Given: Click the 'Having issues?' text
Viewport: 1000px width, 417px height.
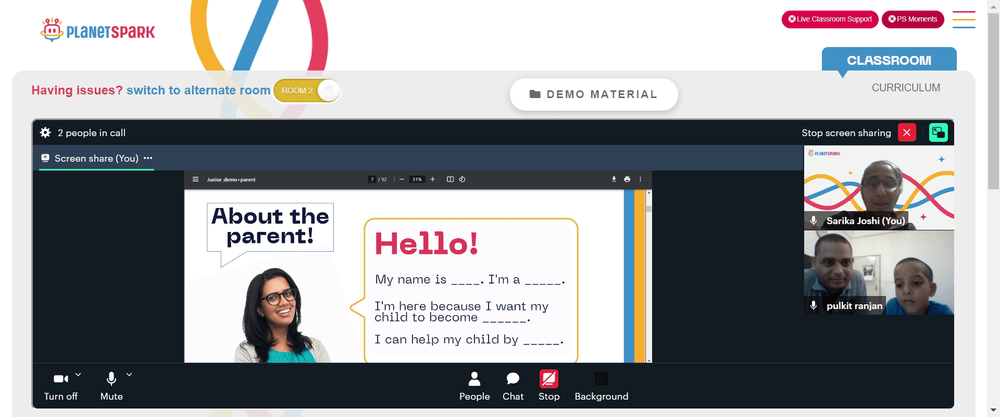Looking at the screenshot, I should pyautogui.click(x=77, y=91).
